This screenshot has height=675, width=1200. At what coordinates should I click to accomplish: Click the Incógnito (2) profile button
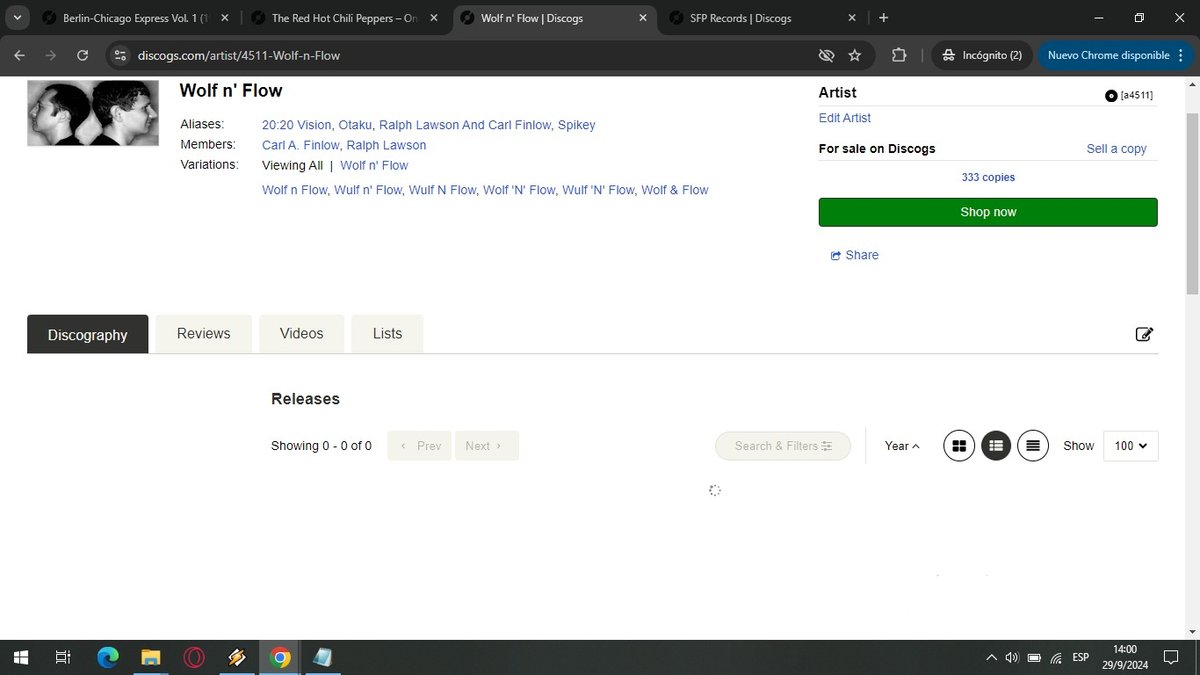pyautogui.click(x=981, y=55)
